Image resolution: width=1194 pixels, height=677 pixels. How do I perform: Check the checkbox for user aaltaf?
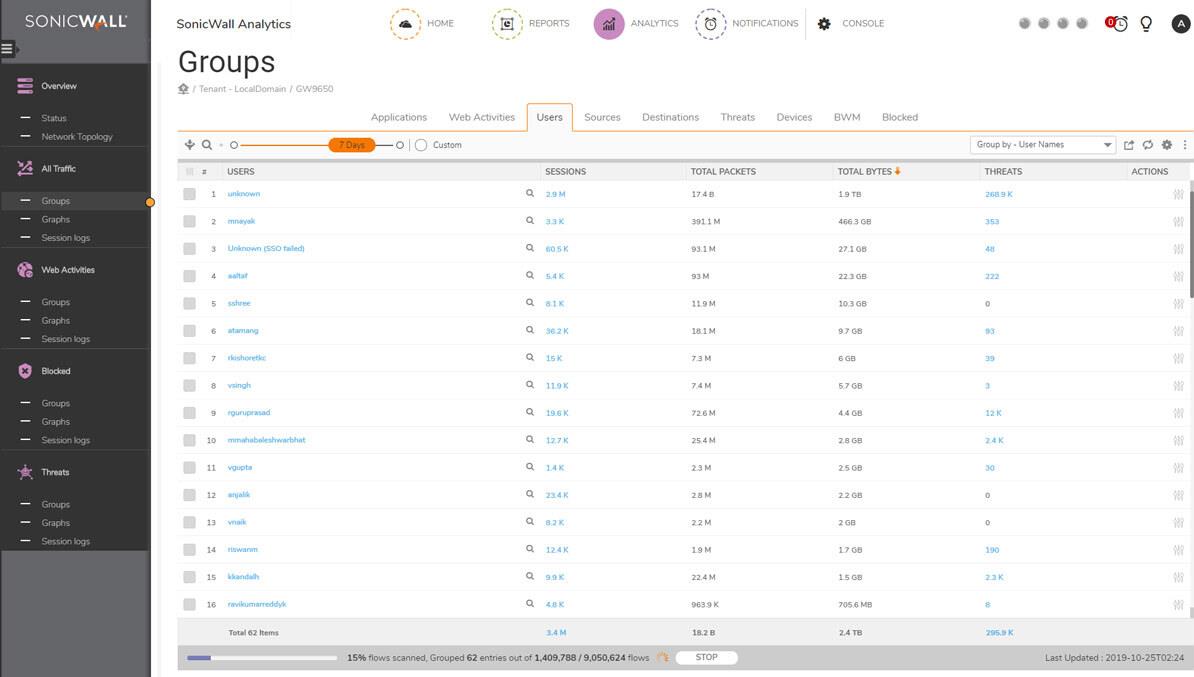[x=189, y=276]
